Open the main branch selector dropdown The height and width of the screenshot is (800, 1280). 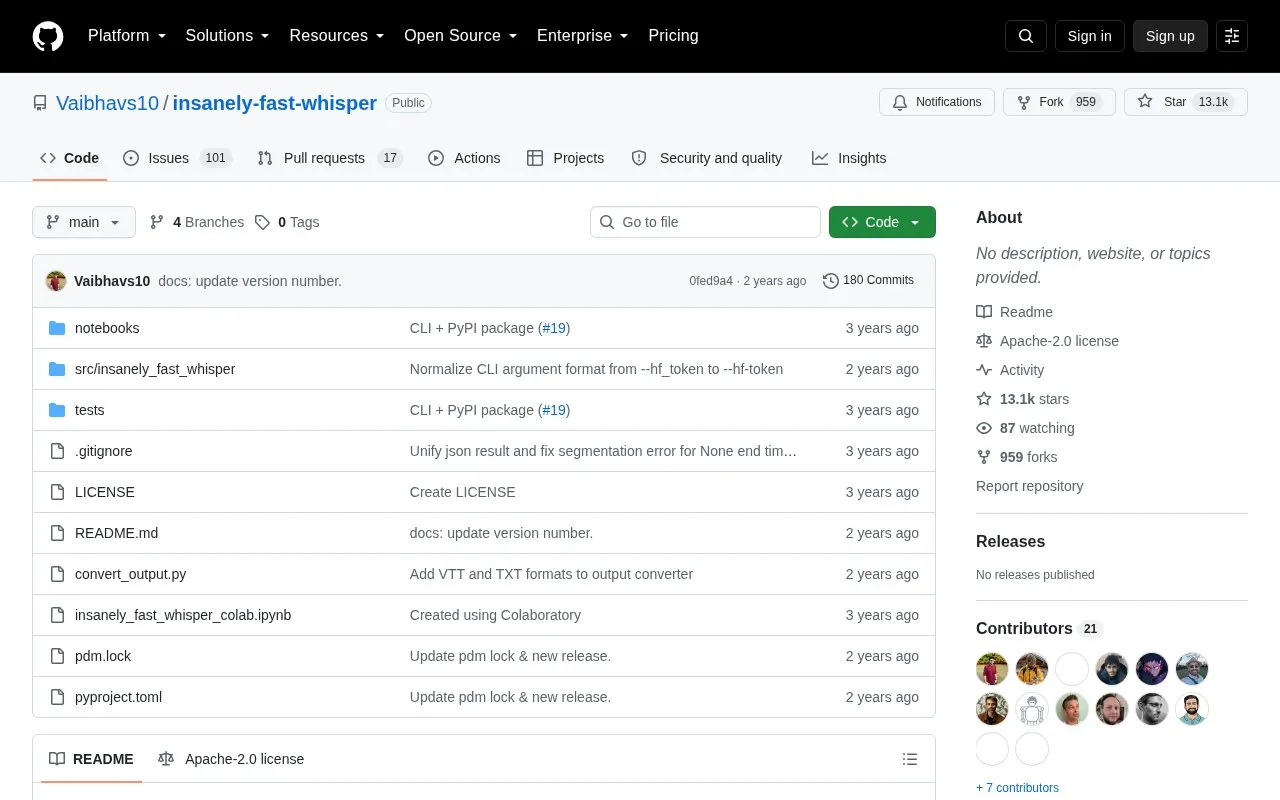pos(84,222)
